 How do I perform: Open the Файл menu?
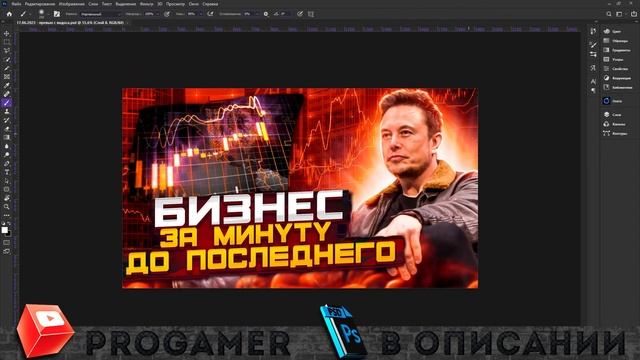[16, 4]
